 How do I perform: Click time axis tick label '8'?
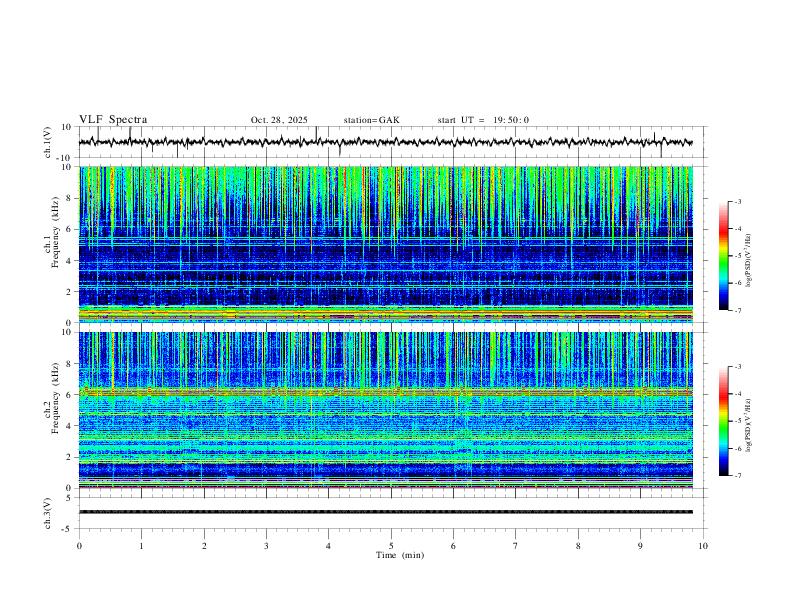578,546
